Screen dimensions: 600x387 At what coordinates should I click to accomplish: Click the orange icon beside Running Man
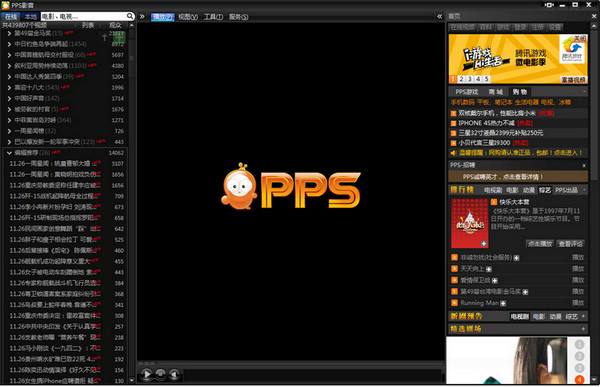[454, 303]
